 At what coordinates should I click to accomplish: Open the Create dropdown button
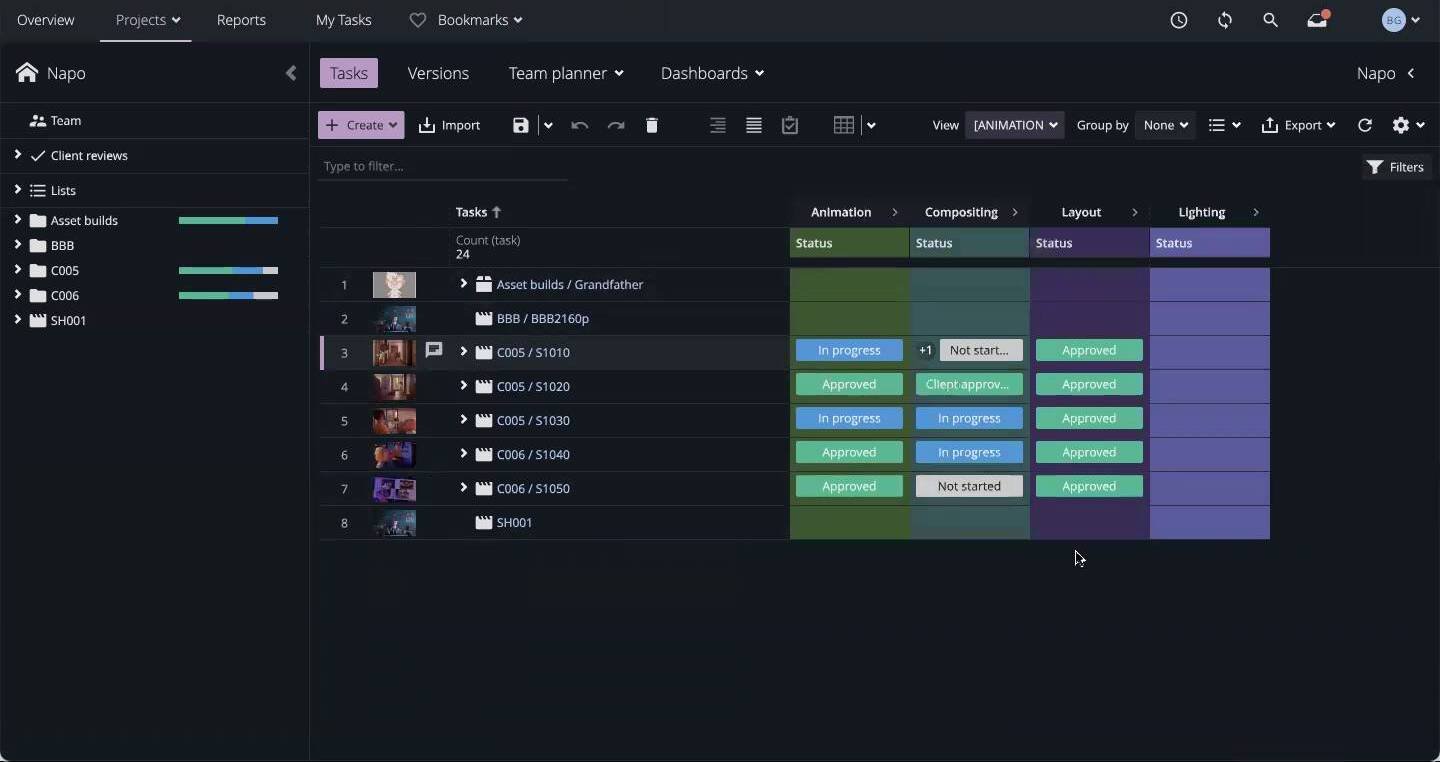361,125
